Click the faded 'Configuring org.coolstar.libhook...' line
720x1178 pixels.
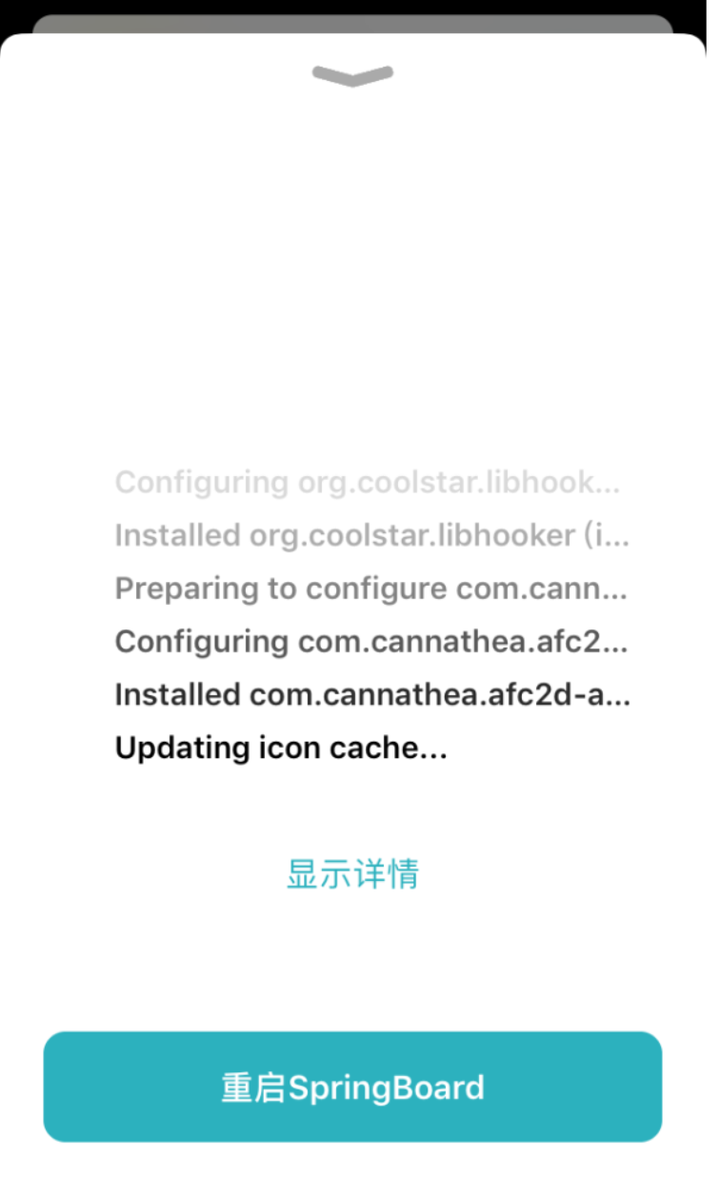click(x=368, y=482)
